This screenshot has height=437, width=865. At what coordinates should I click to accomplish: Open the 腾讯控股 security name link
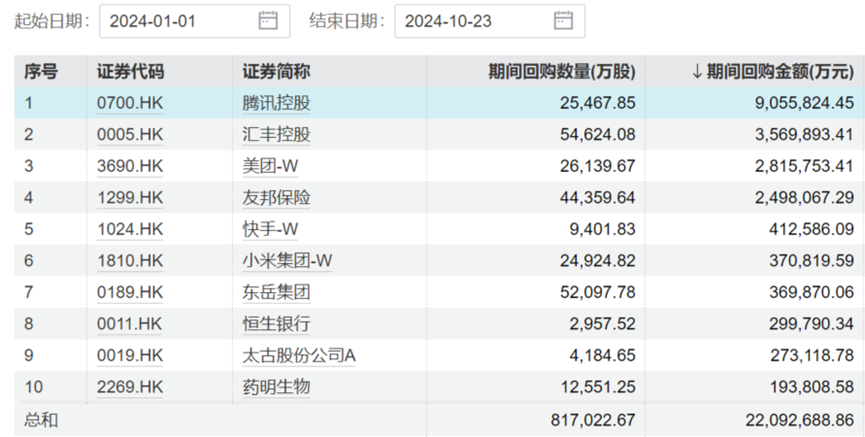[276, 103]
